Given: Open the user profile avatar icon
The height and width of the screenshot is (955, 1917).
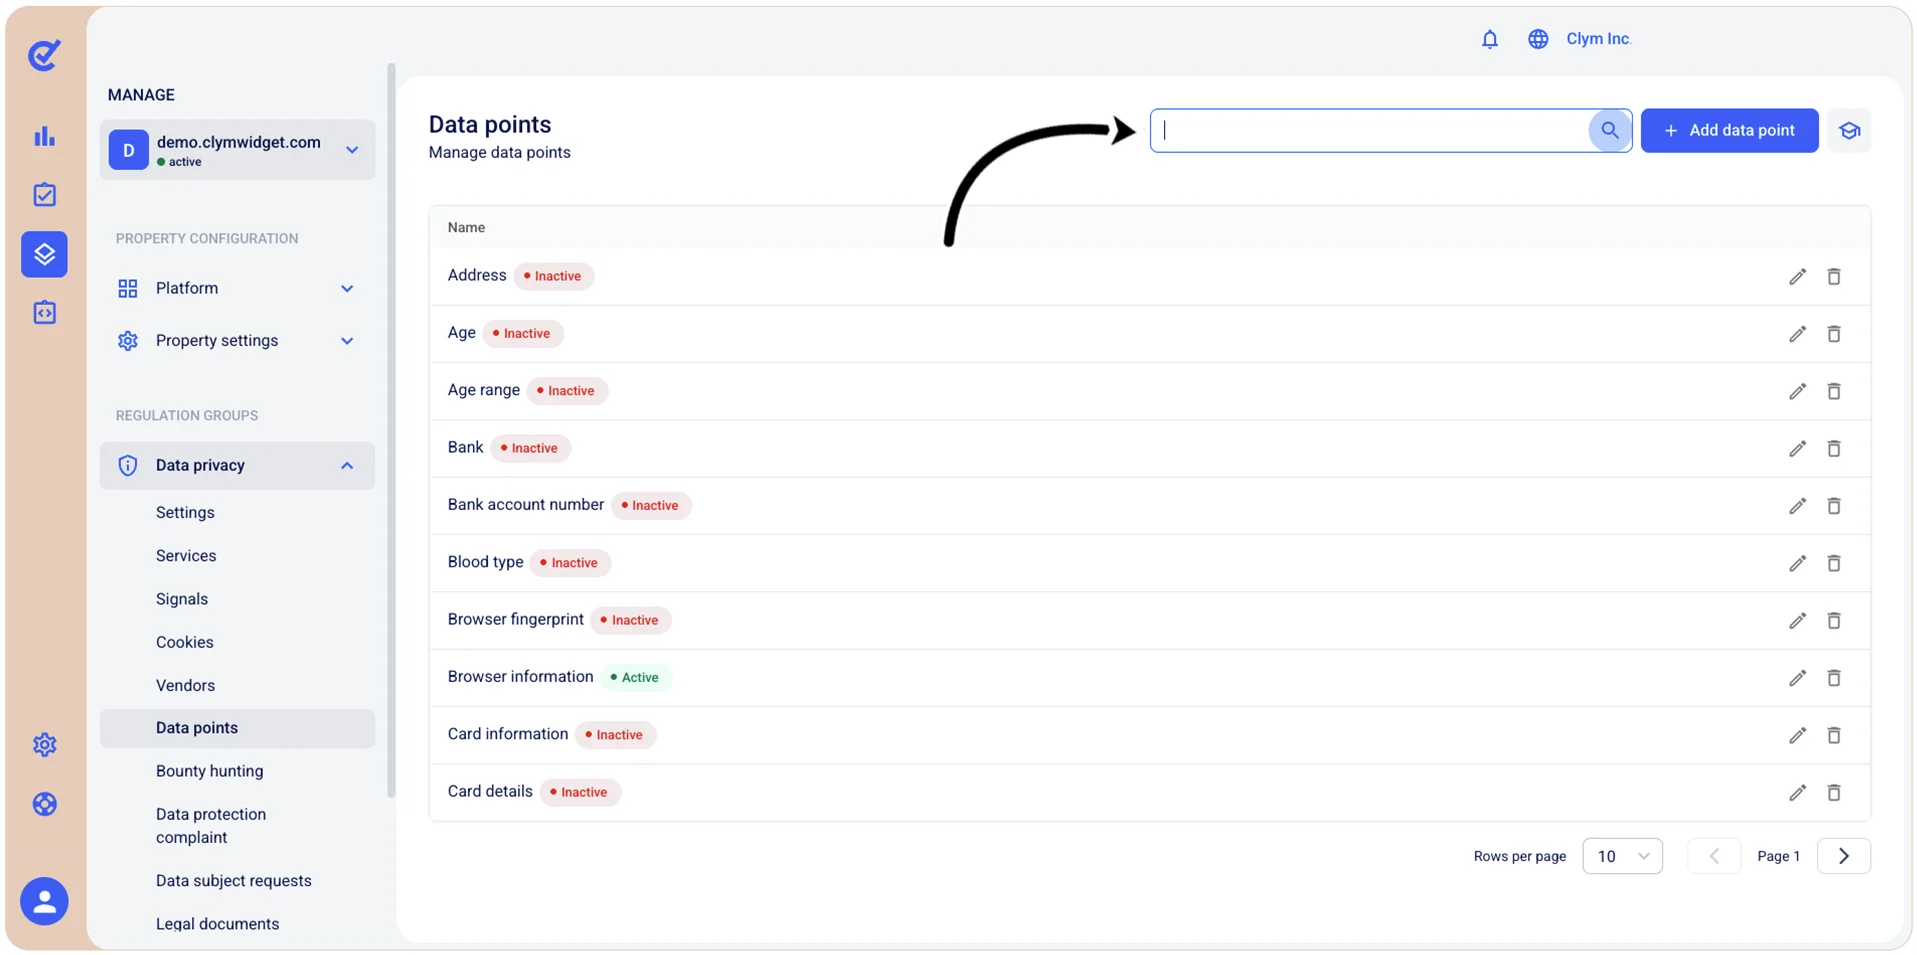Looking at the screenshot, I should pyautogui.click(x=44, y=901).
